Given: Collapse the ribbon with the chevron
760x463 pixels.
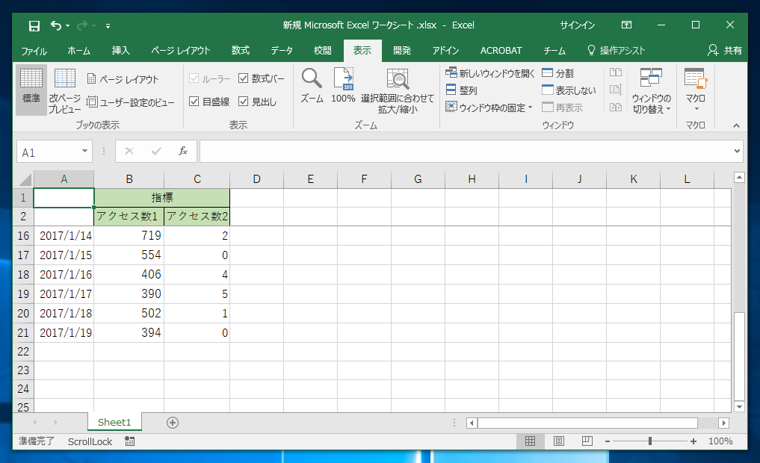Looking at the screenshot, I should [736, 126].
